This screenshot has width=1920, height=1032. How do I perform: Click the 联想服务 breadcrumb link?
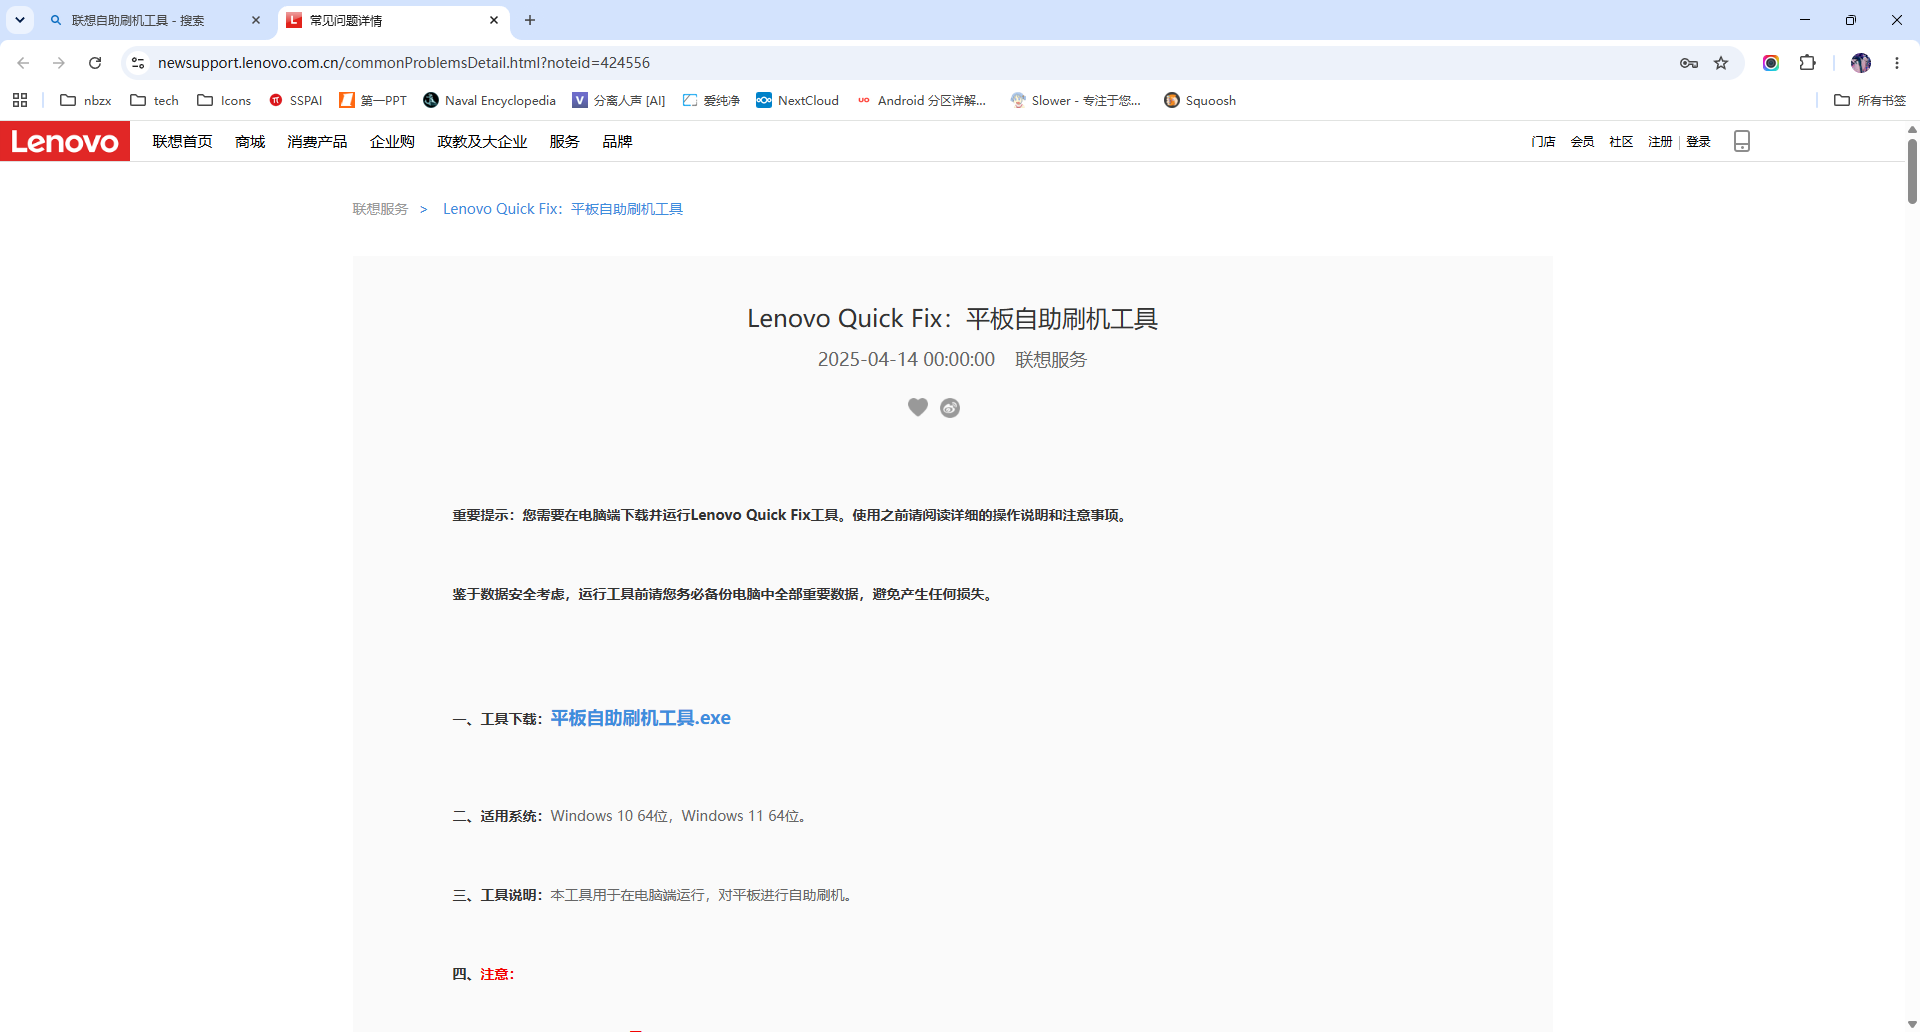pyautogui.click(x=380, y=209)
